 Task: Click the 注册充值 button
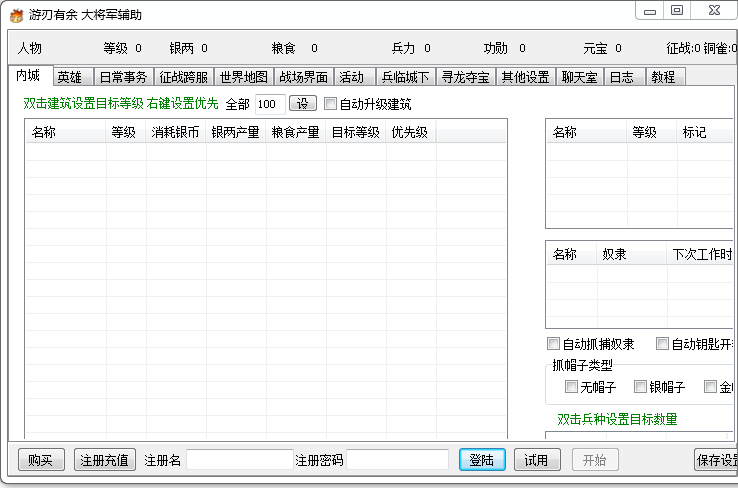click(104, 460)
